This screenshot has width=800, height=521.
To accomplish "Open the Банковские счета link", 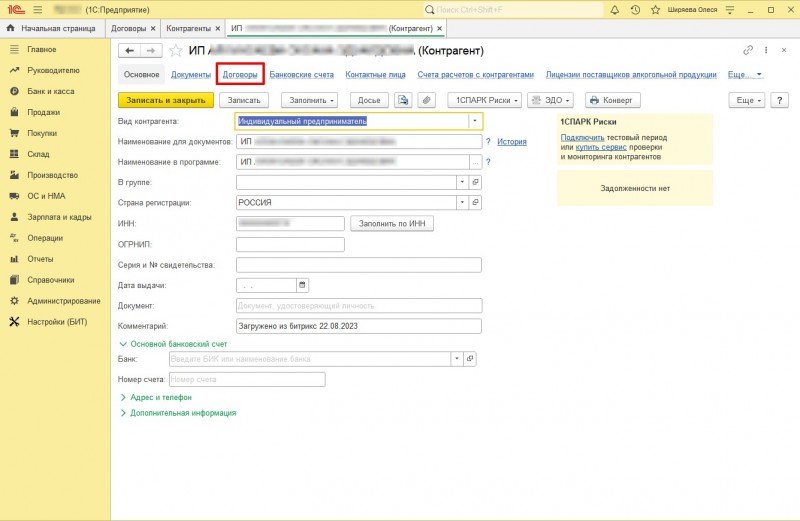I will 302,75.
